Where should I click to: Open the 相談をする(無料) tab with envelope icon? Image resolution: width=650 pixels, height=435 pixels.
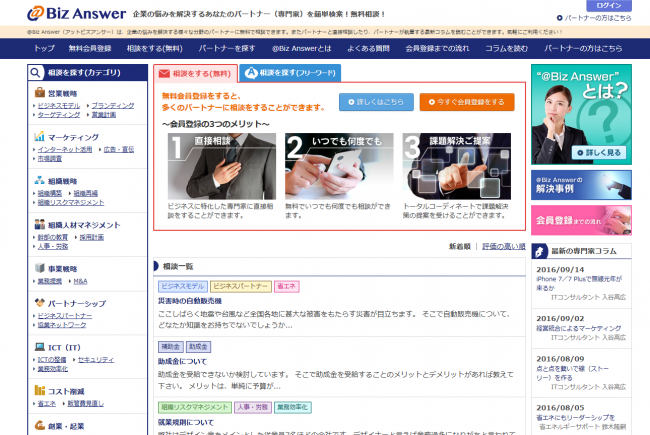[195, 73]
